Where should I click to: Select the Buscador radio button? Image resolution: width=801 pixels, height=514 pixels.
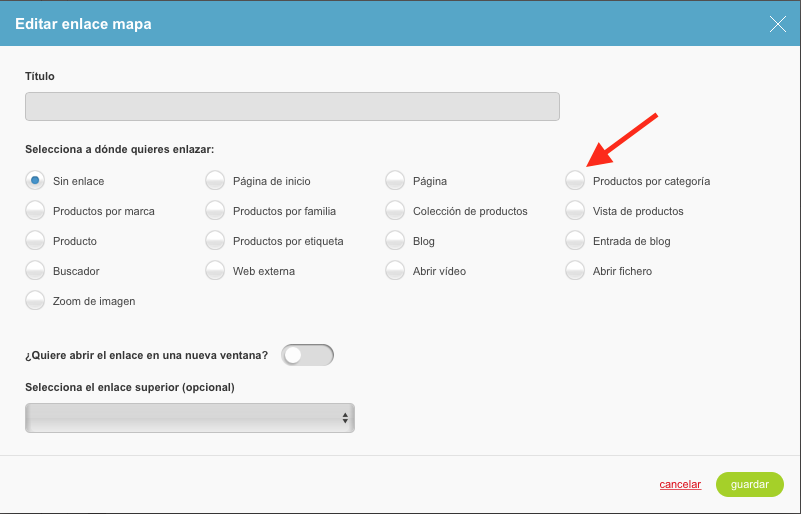click(x=35, y=271)
